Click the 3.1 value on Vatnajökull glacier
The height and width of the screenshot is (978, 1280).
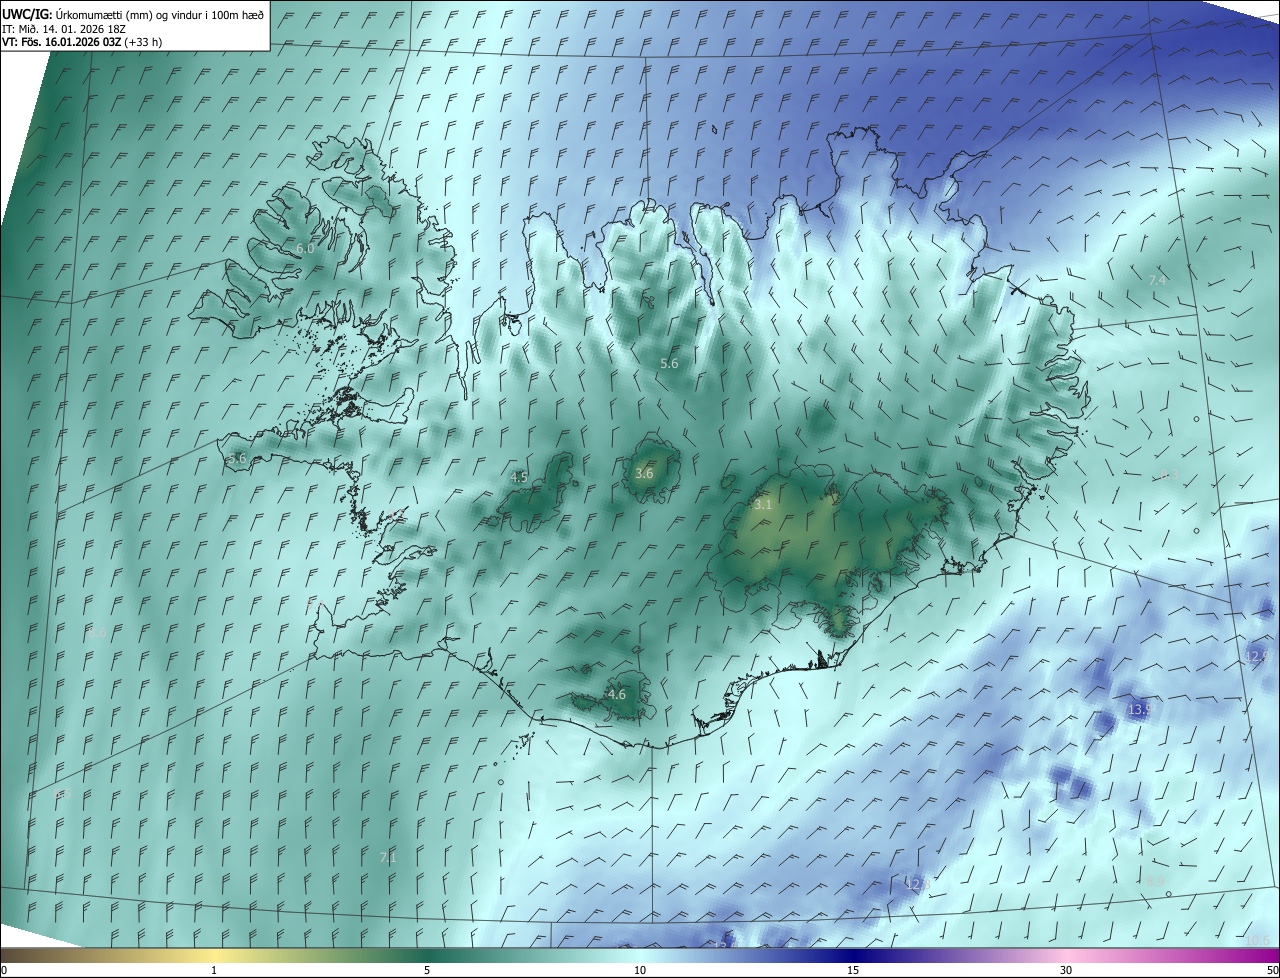[x=763, y=505]
